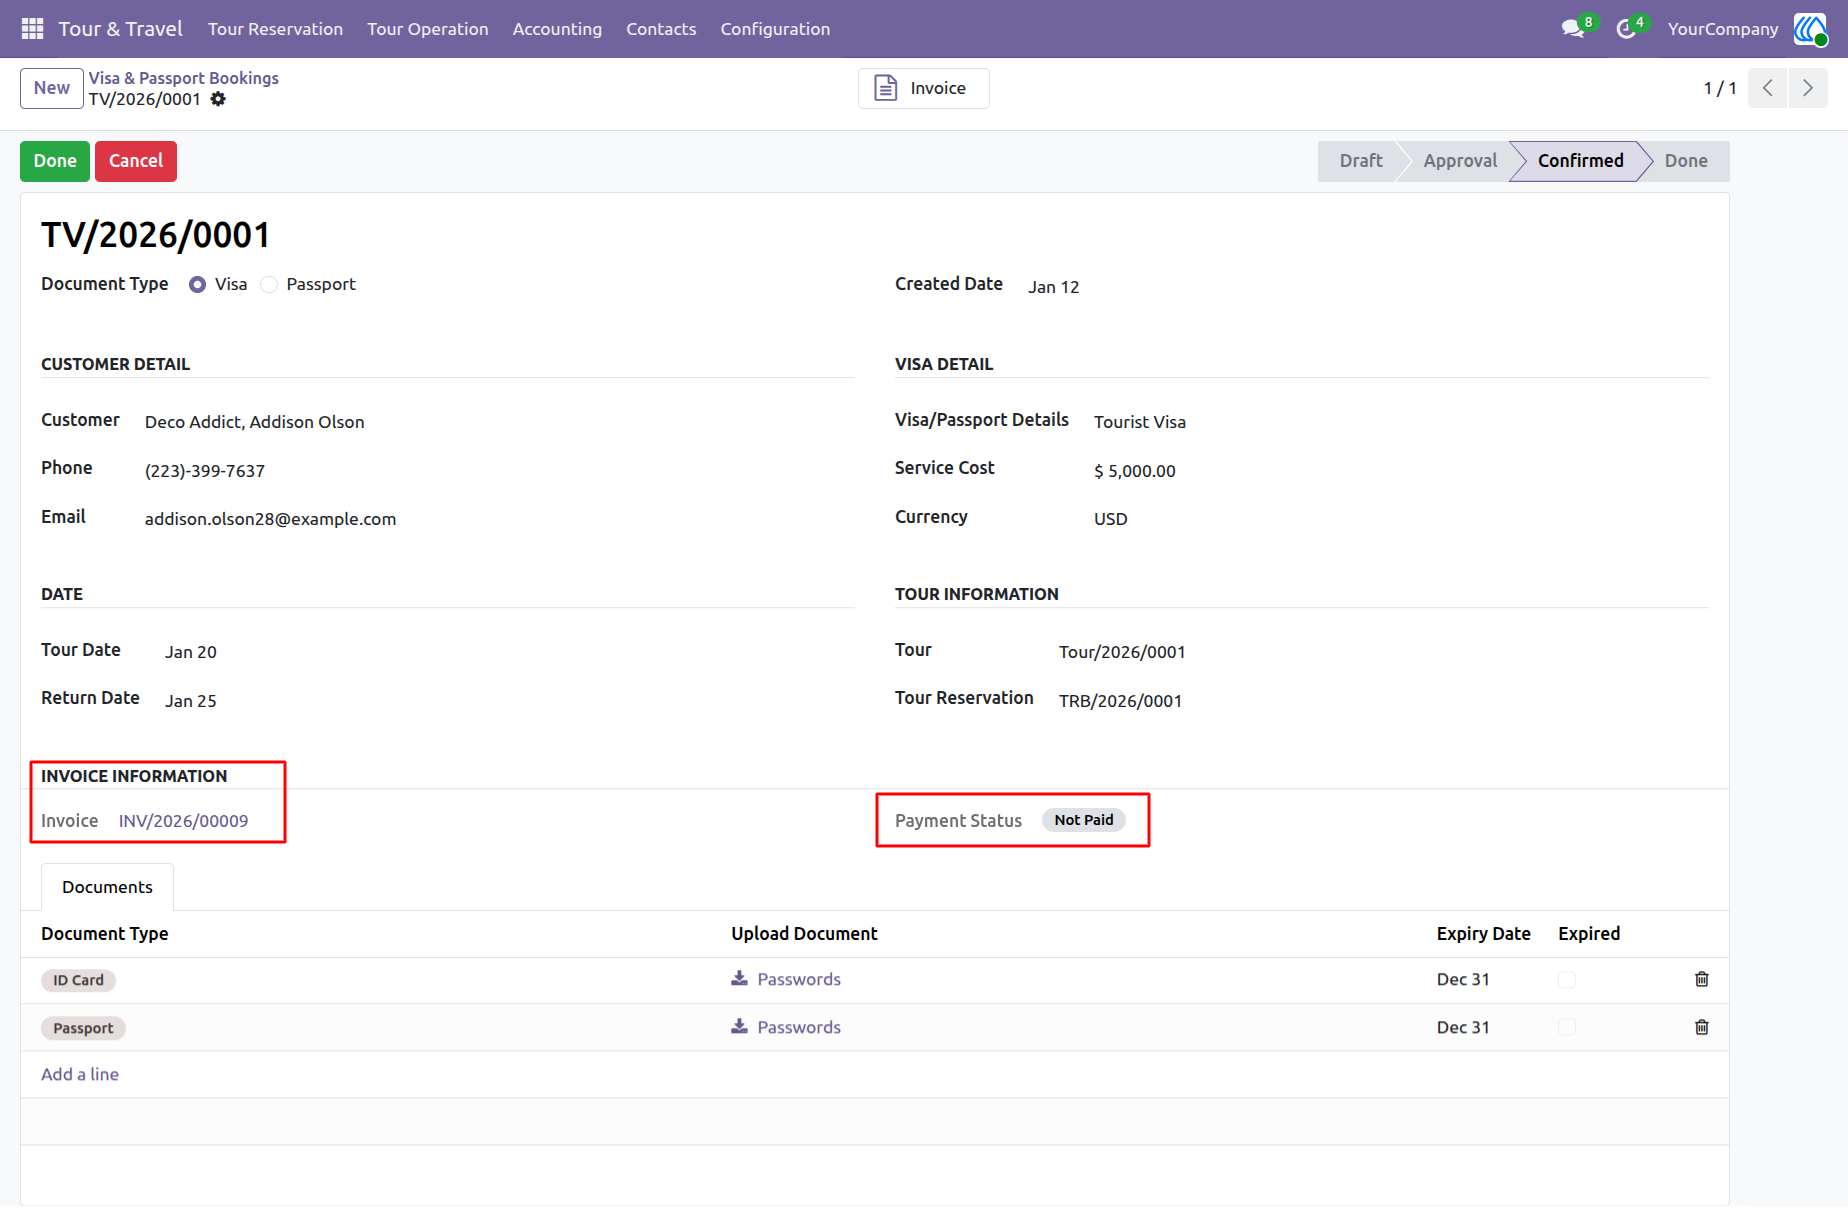Set the status to Draft stage
This screenshot has height=1209, width=1848.
pyautogui.click(x=1360, y=161)
